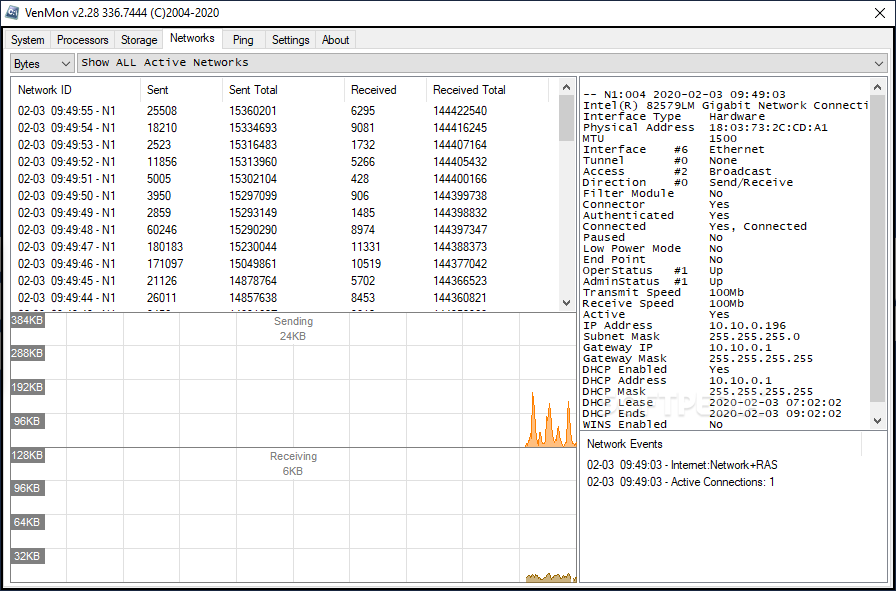Click Received Total value 144422540

(460, 111)
